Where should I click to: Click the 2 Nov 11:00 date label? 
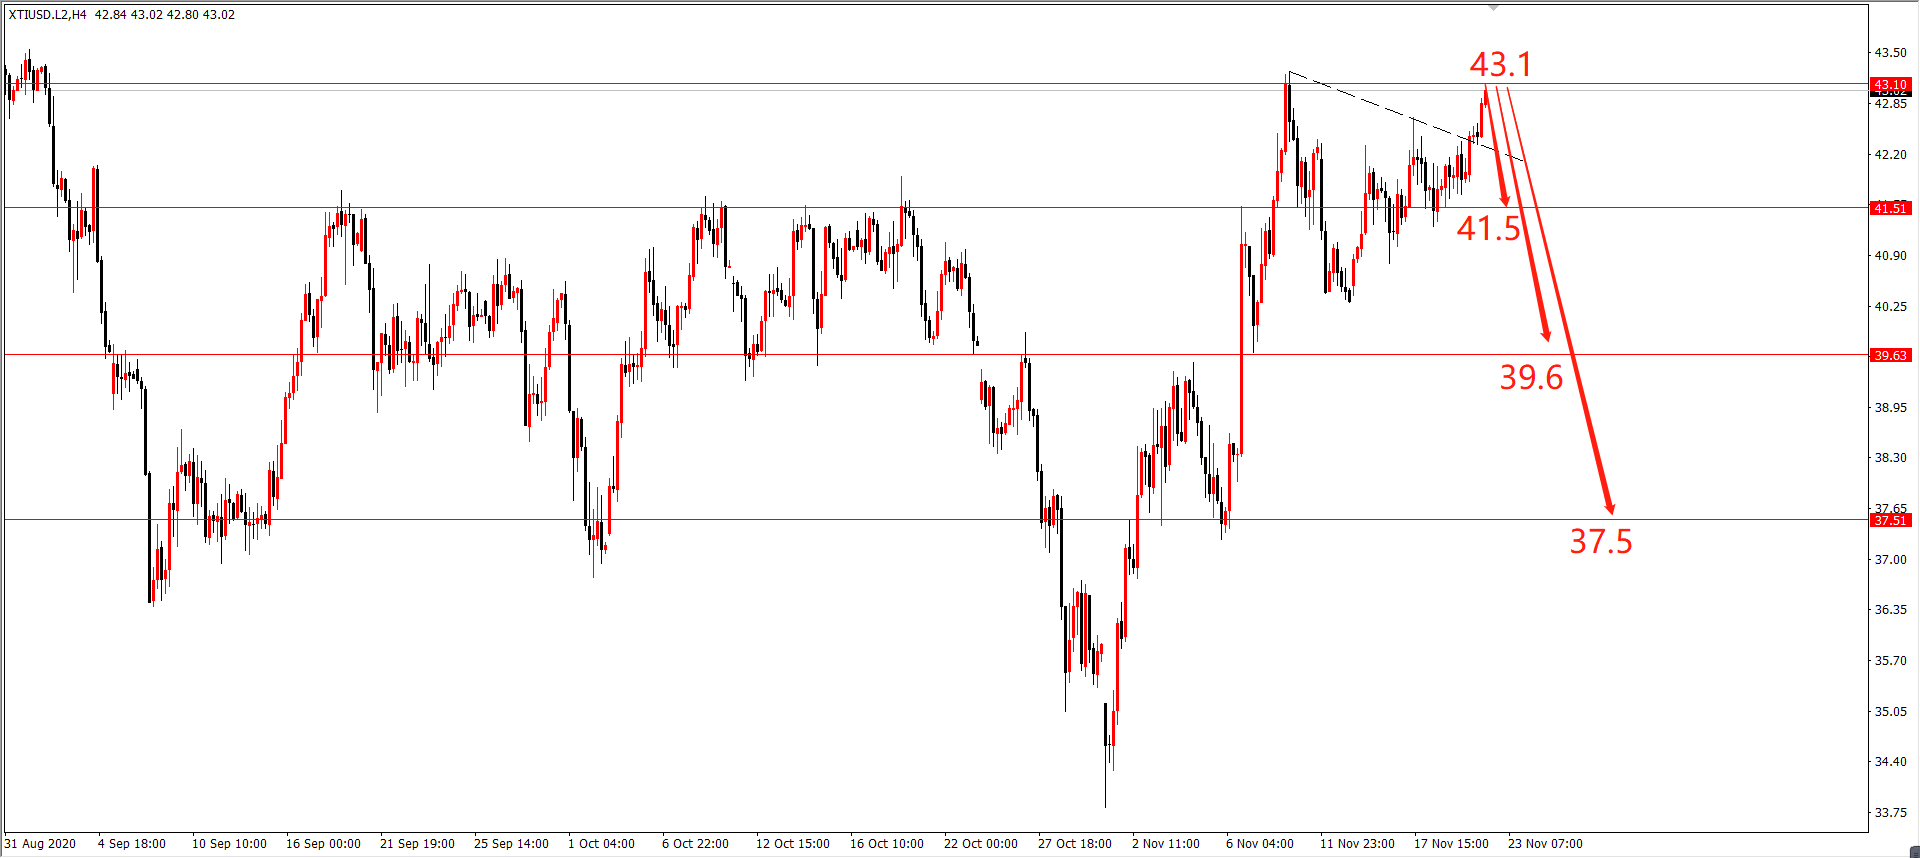point(1166,844)
